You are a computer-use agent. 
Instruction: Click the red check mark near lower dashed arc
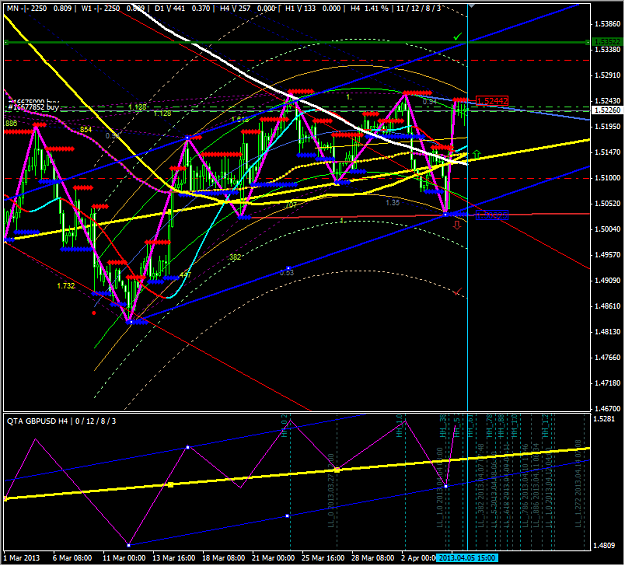458,291
